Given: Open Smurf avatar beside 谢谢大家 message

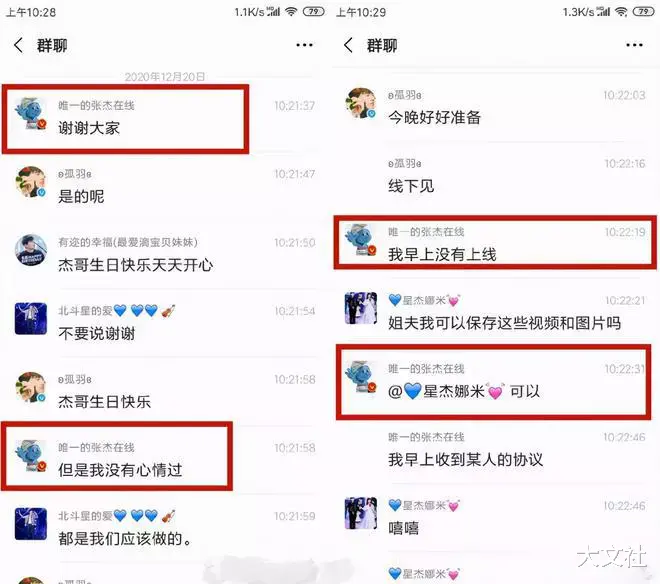Looking at the screenshot, I should [30, 113].
